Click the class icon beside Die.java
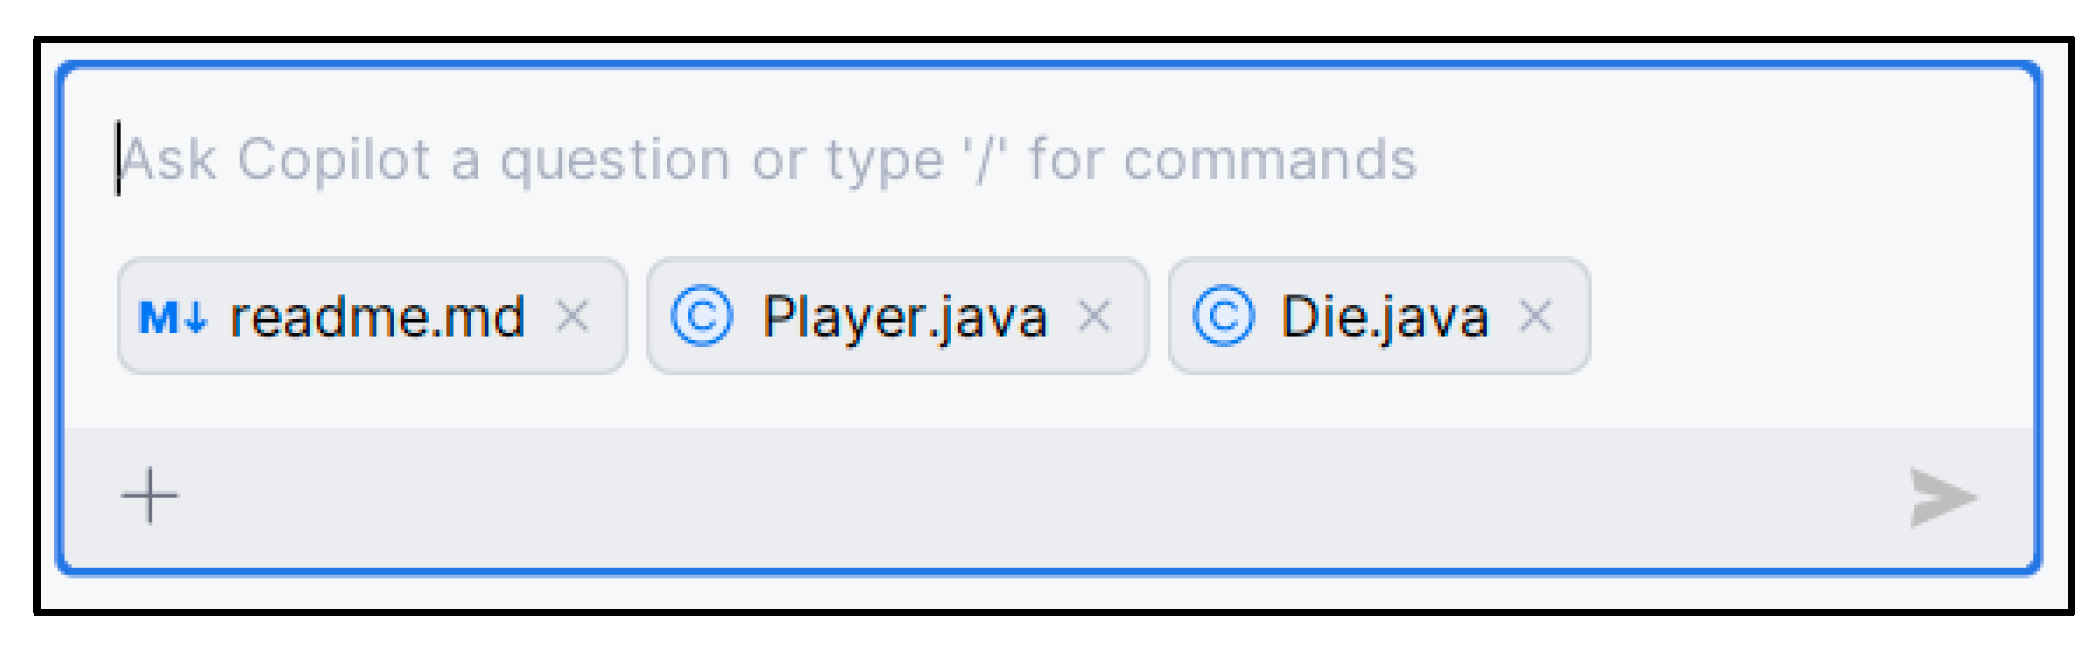The image size is (2099, 650). point(1222,316)
